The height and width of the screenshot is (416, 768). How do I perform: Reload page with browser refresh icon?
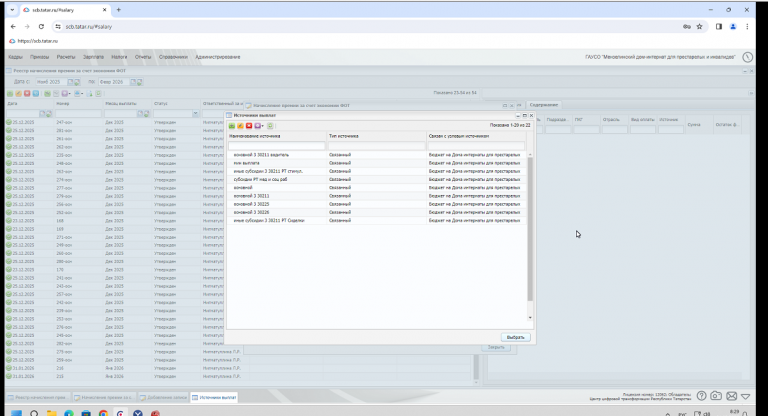(x=41, y=26)
